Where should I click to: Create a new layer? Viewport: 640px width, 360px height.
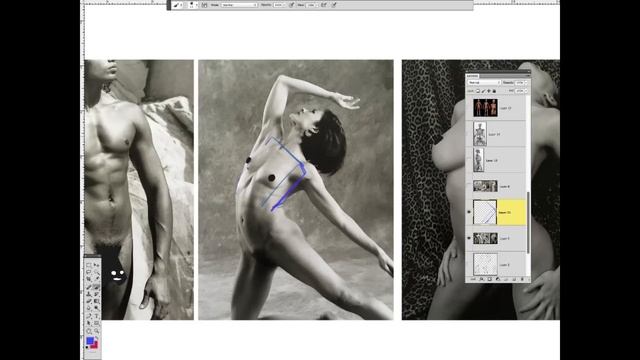(x=514, y=279)
